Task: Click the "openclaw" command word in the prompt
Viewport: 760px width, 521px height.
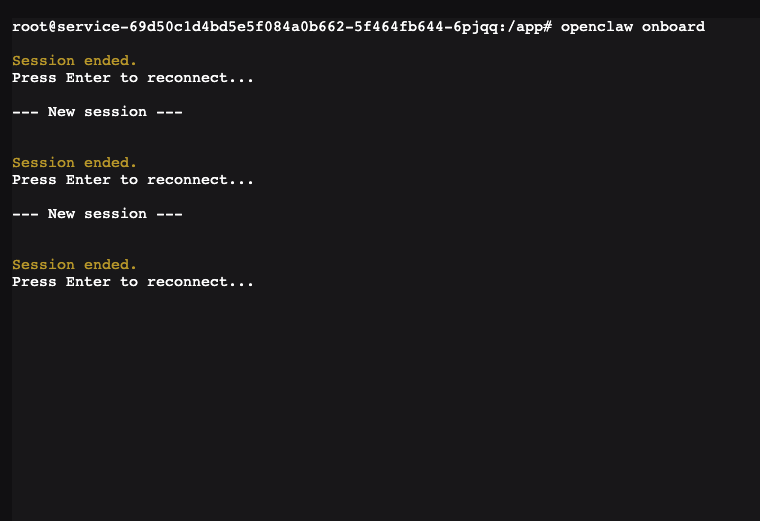Action: (x=591, y=27)
